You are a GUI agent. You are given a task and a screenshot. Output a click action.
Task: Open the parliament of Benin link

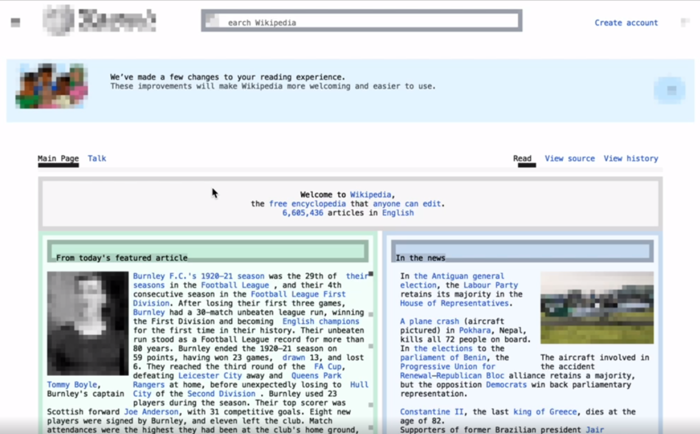(x=443, y=358)
